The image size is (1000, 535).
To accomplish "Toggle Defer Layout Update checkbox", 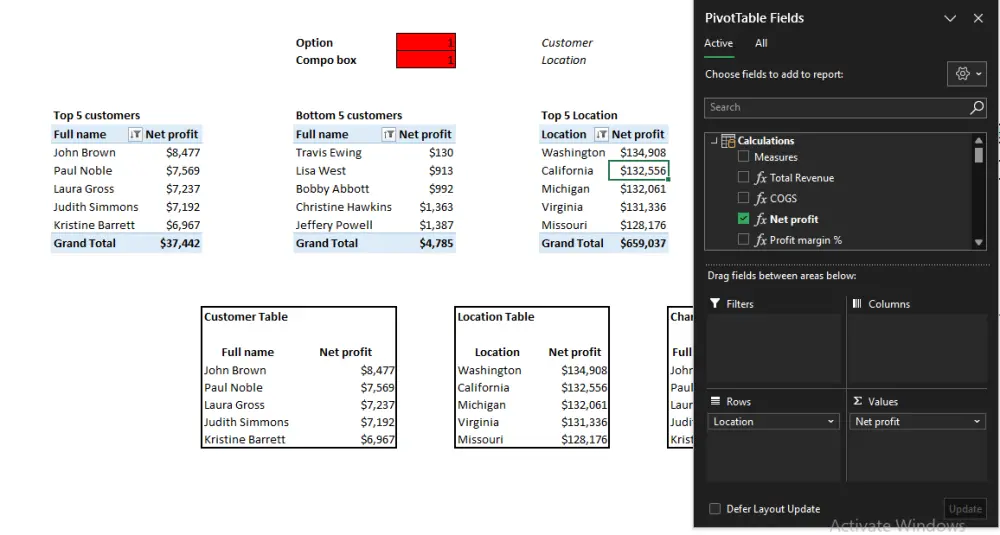I will (715, 508).
